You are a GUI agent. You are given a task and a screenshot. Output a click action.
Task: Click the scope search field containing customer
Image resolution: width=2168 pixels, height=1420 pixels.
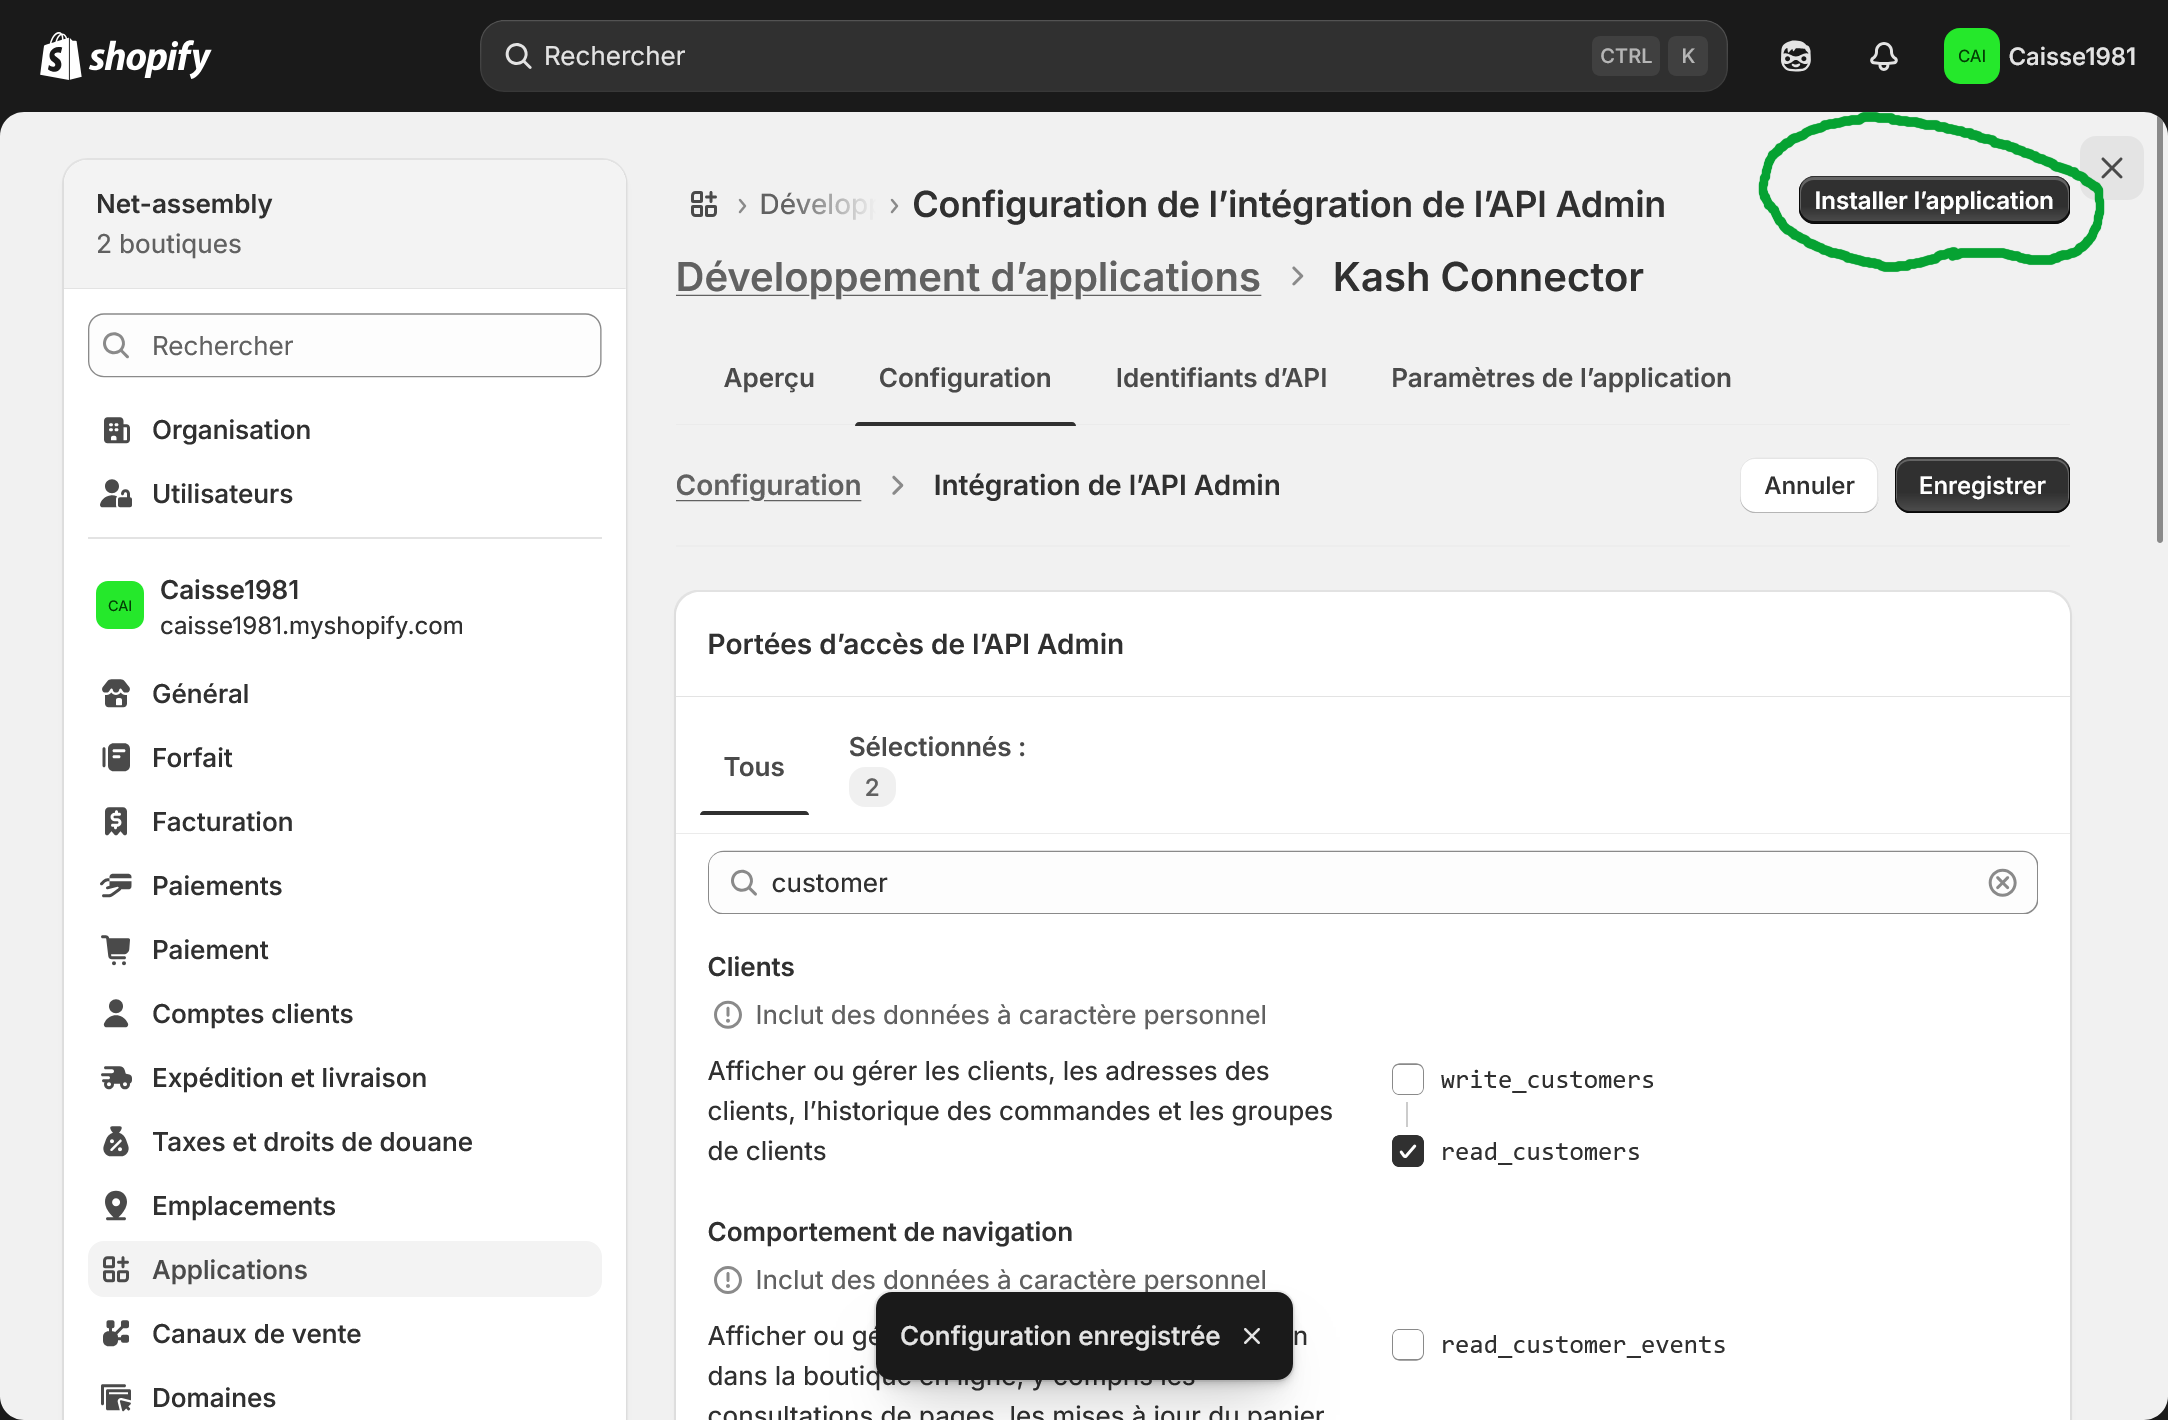point(1372,882)
